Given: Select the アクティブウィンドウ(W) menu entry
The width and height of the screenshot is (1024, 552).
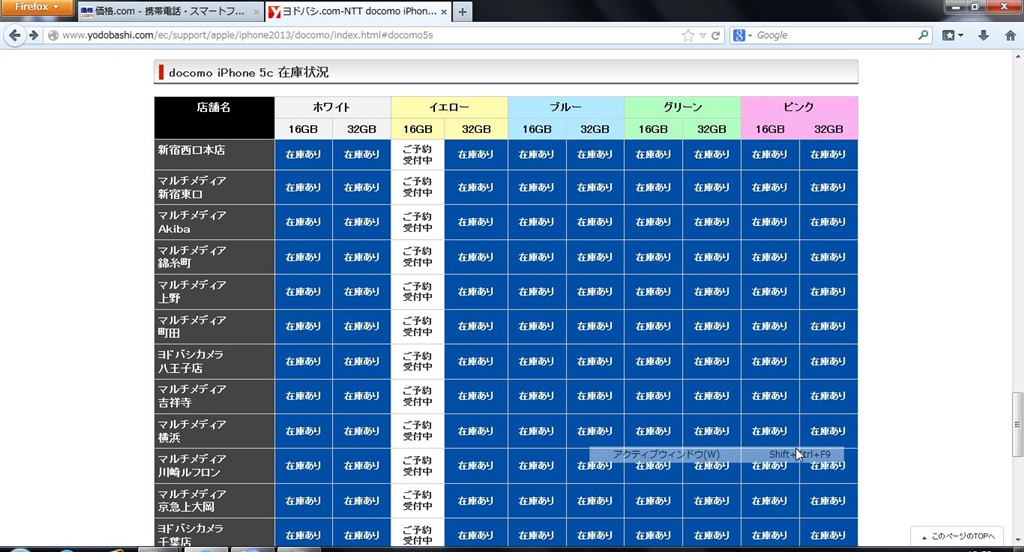Looking at the screenshot, I should (716, 455).
